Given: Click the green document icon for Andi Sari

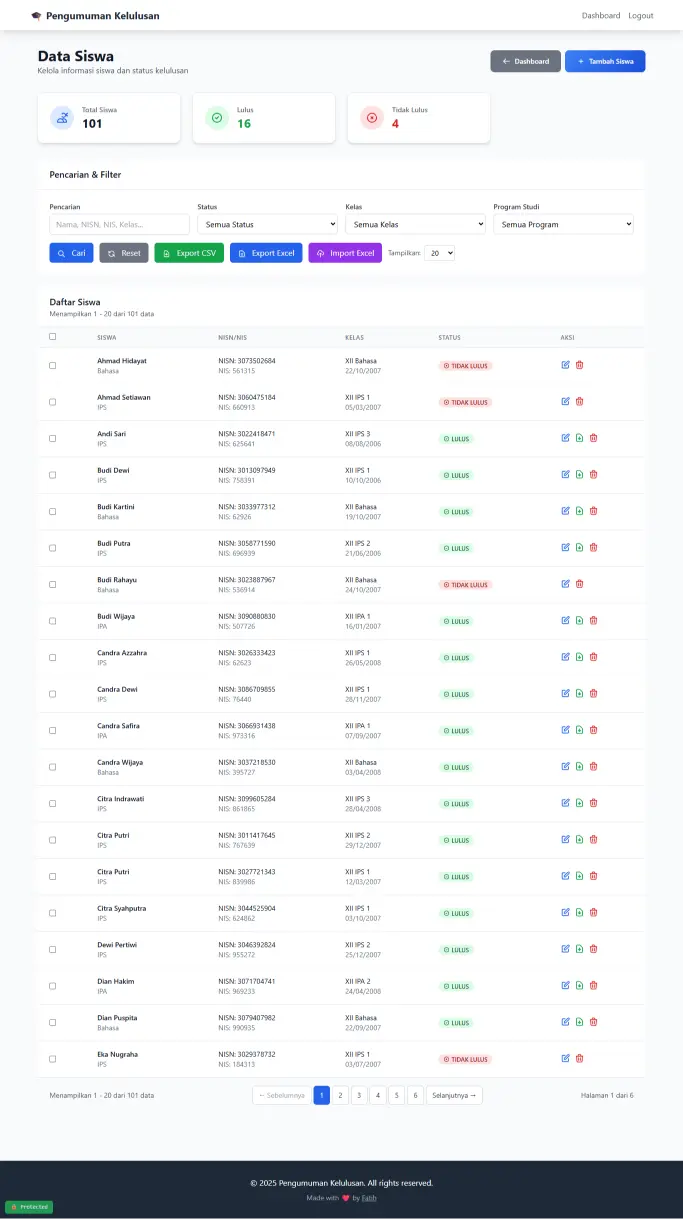Looking at the screenshot, I should [x=579, y=438].
